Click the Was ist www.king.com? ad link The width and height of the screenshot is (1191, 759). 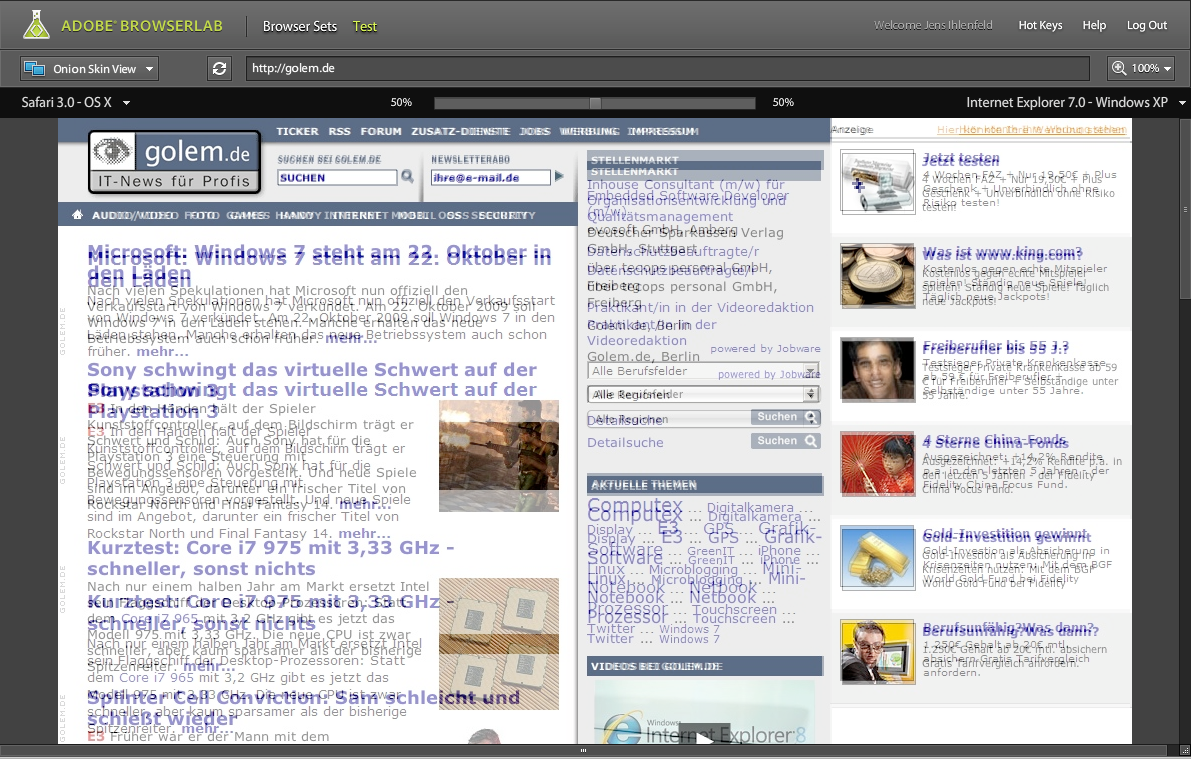point(1003,253)
